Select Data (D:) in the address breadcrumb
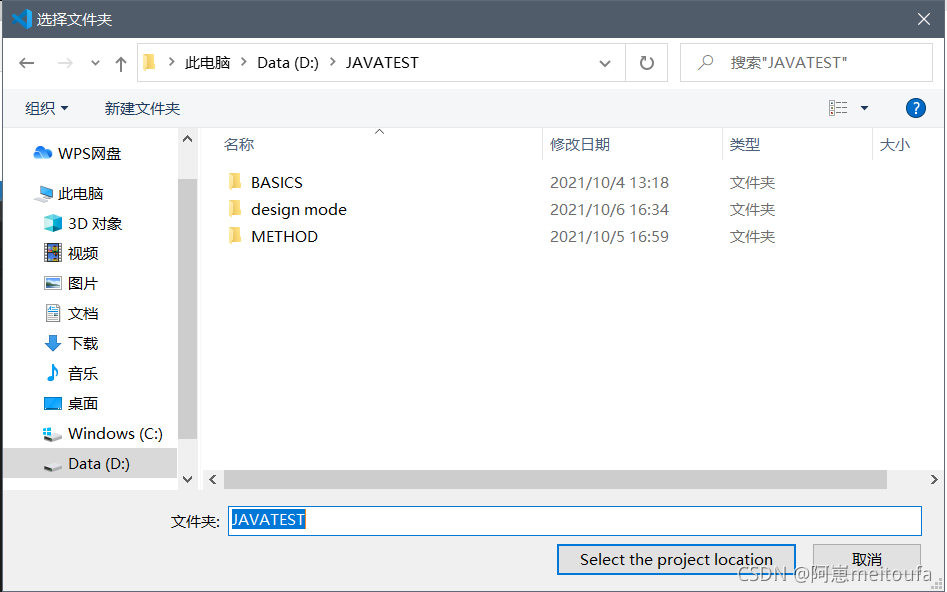Viewport: 947px width, 592px height. [288, 63]
